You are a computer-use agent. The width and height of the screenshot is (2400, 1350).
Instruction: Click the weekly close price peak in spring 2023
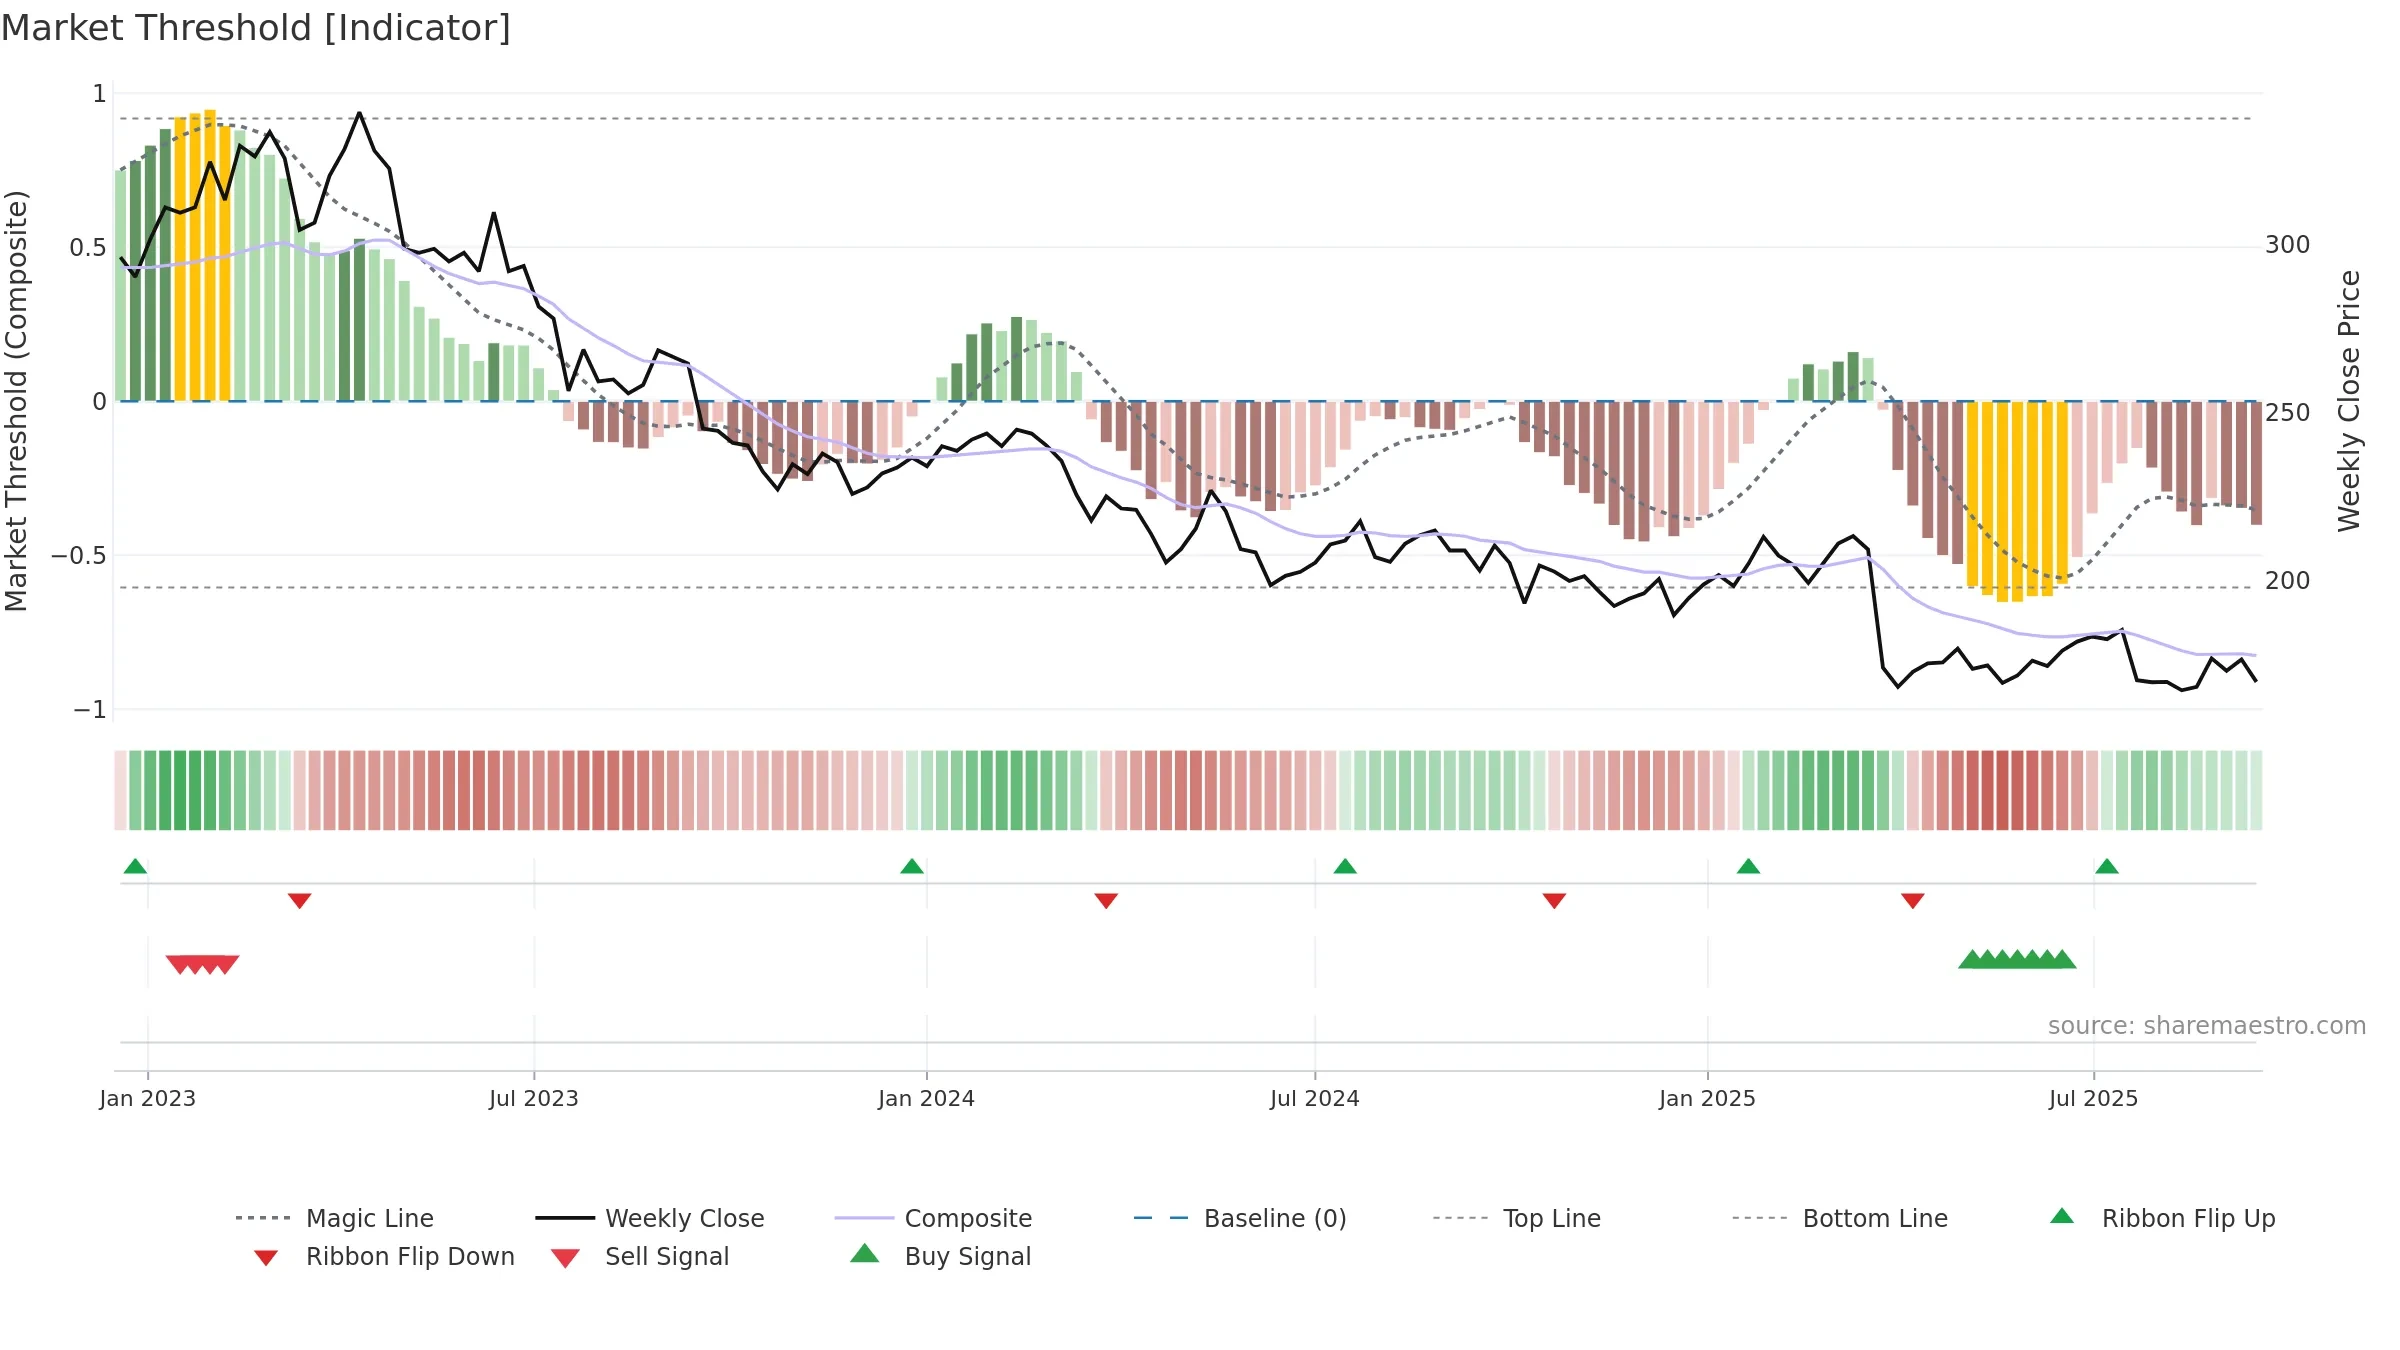point(359,114)
